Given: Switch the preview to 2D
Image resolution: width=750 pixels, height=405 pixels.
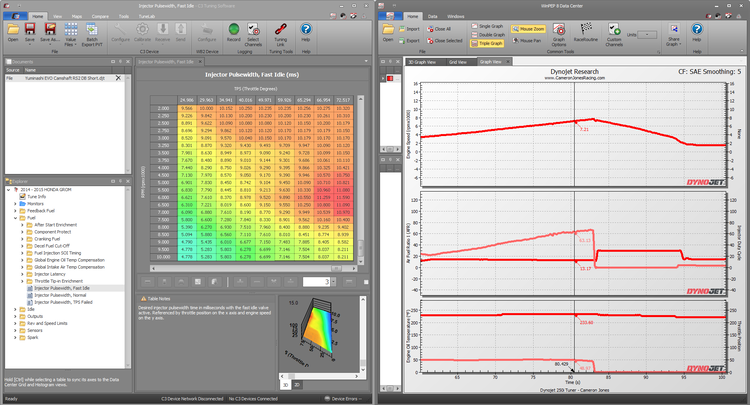Looking at the screenshot, I should click(x=297, y=384).
